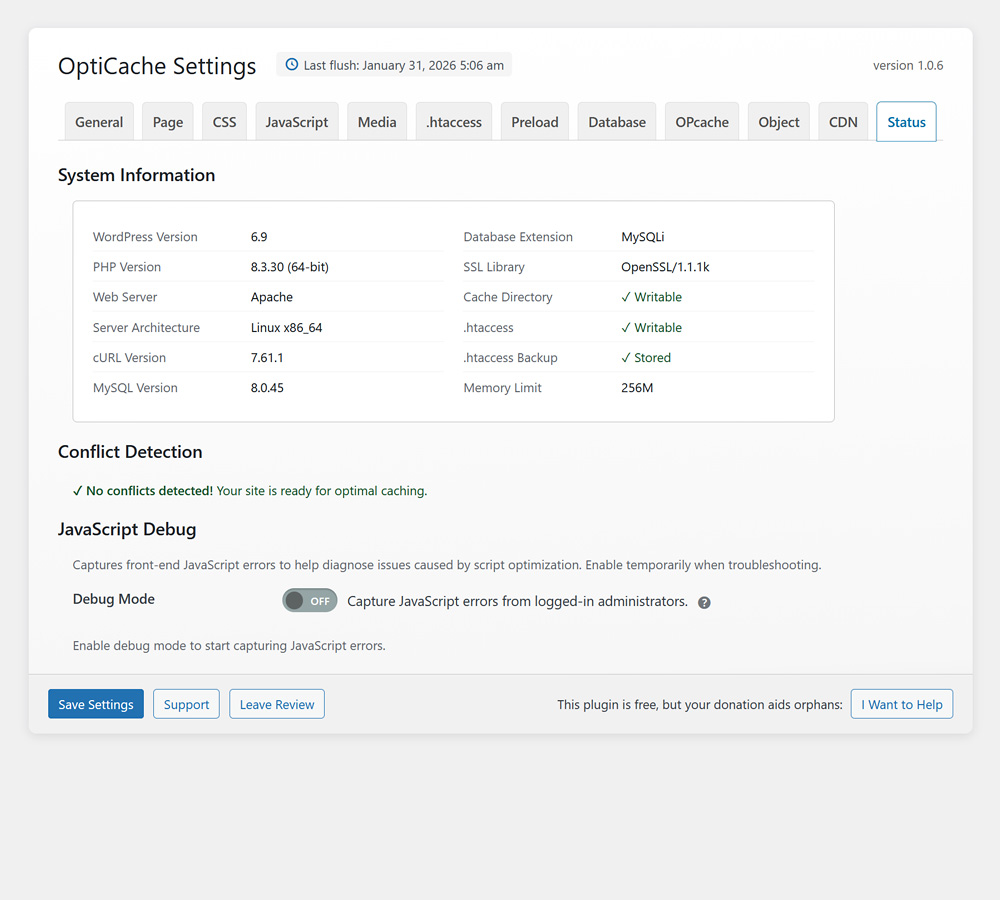Screen dimensions: 1000x900
Task: Open the Media tab
Action: point(377,122)
